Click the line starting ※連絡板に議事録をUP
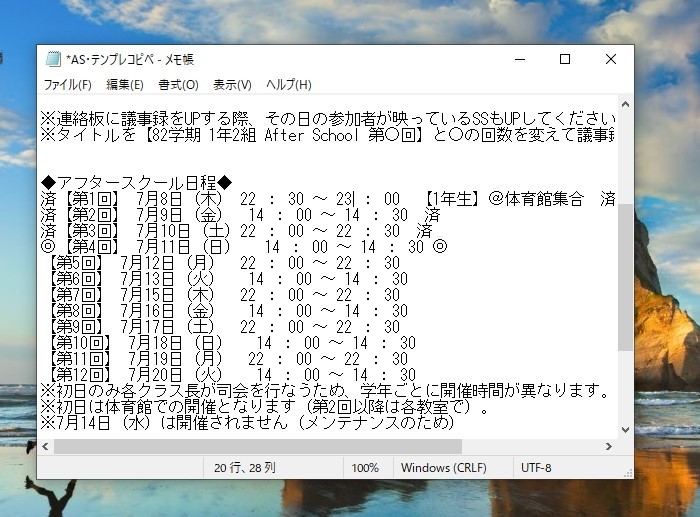The width and height of the screenshot is (700, 517). point(328,119)
